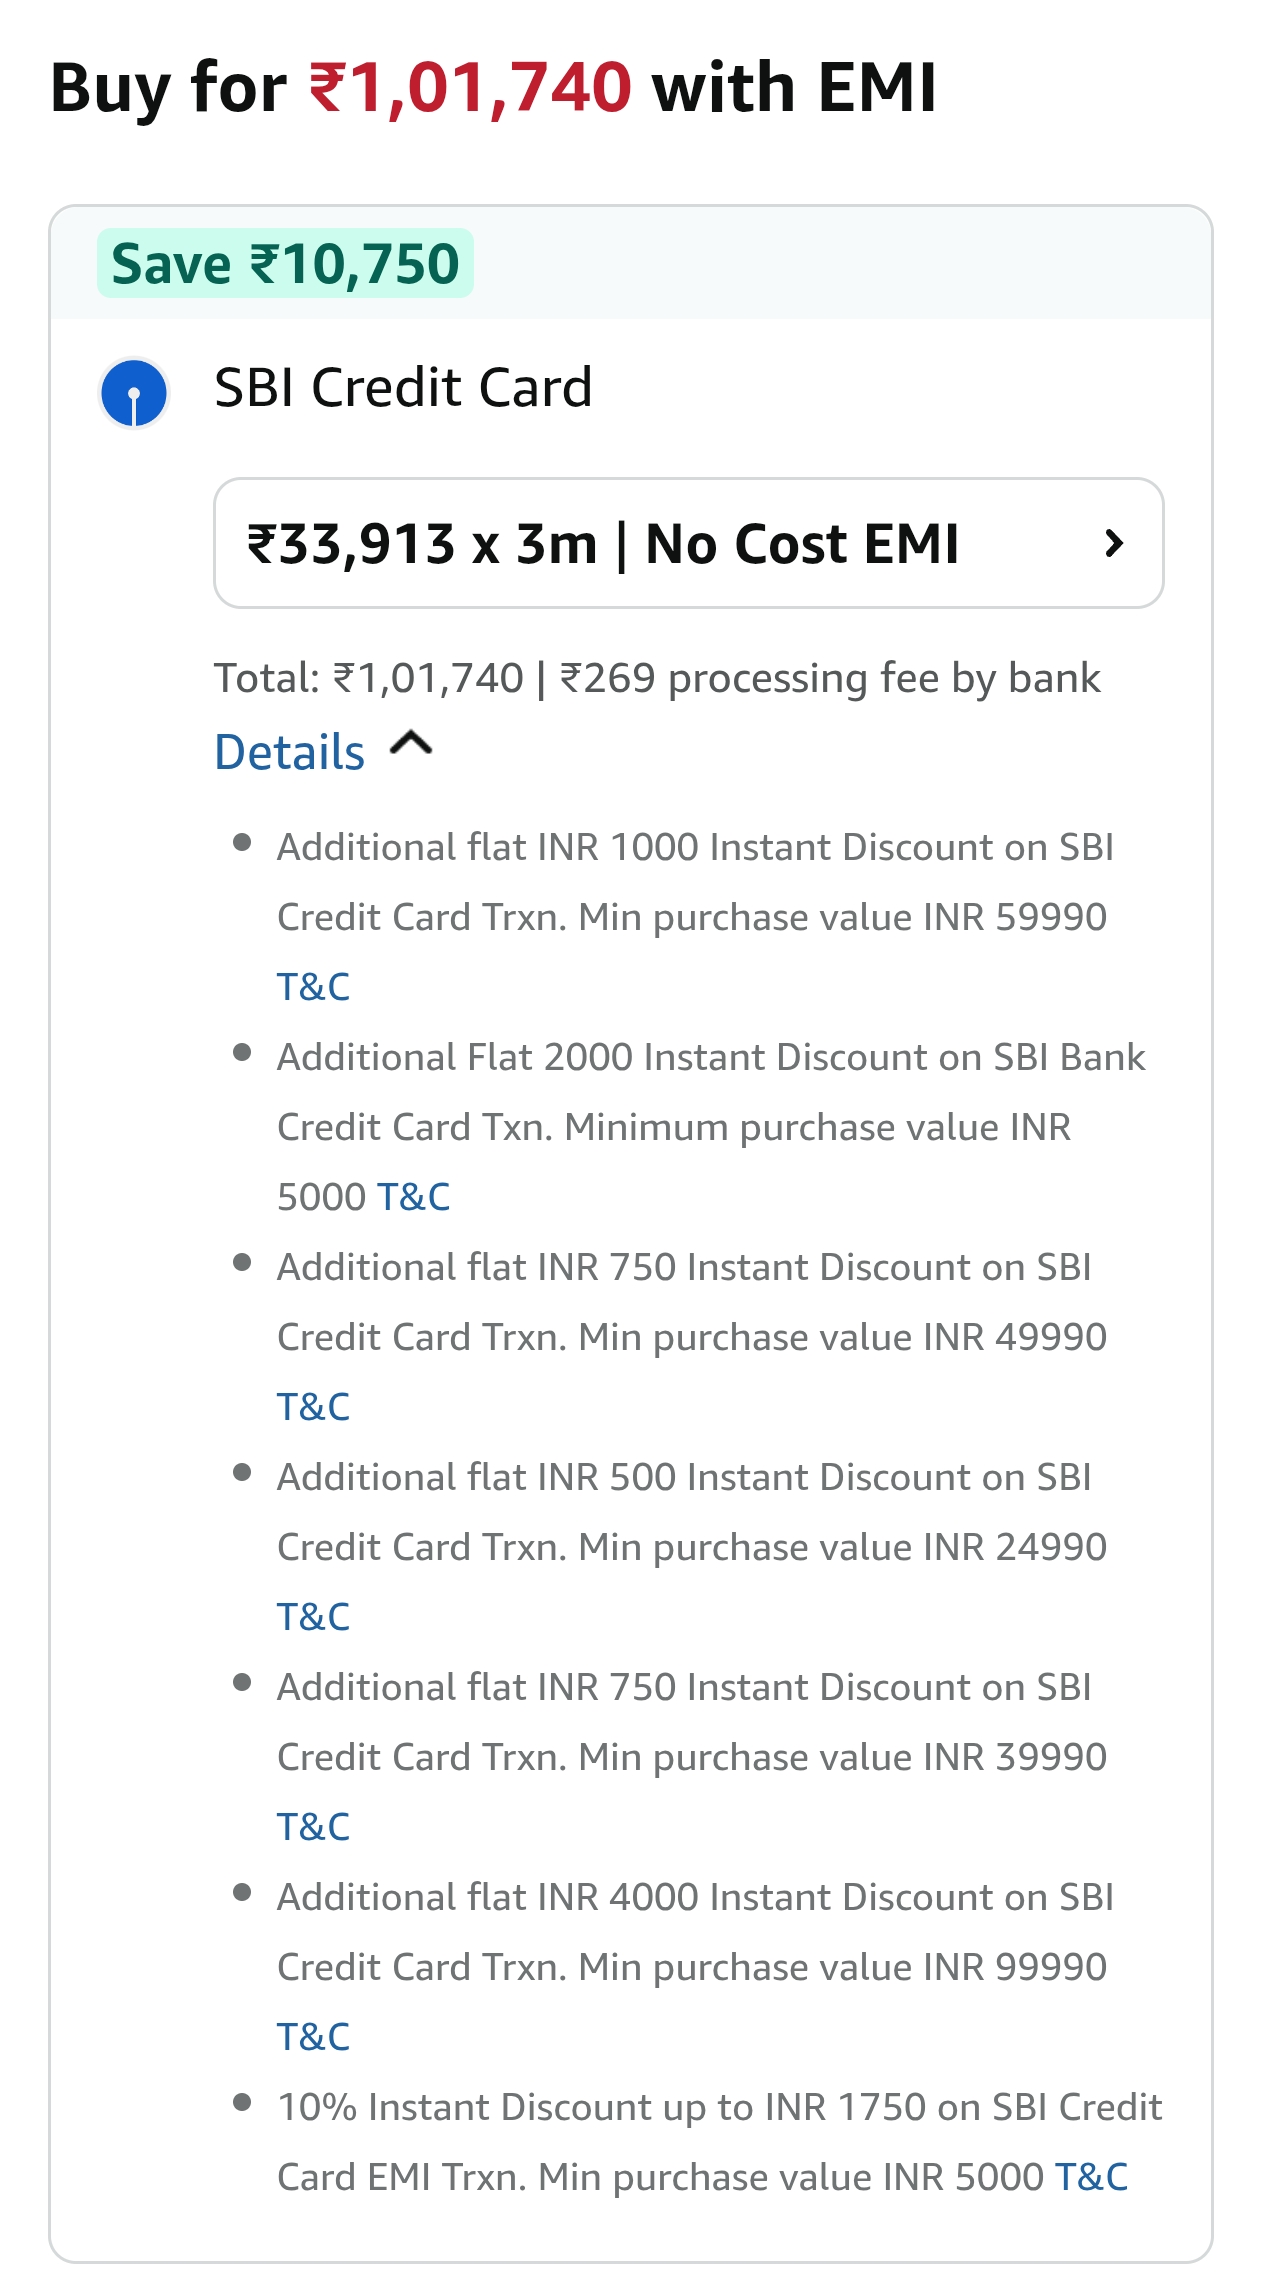The height and width of the screenshot is (2273, 1263).
Task: Click the SBI bank logo icon
Action: 134,393
